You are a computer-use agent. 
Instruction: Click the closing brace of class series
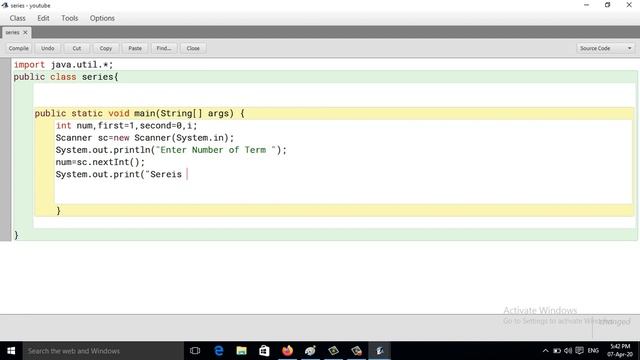[16, 235]
